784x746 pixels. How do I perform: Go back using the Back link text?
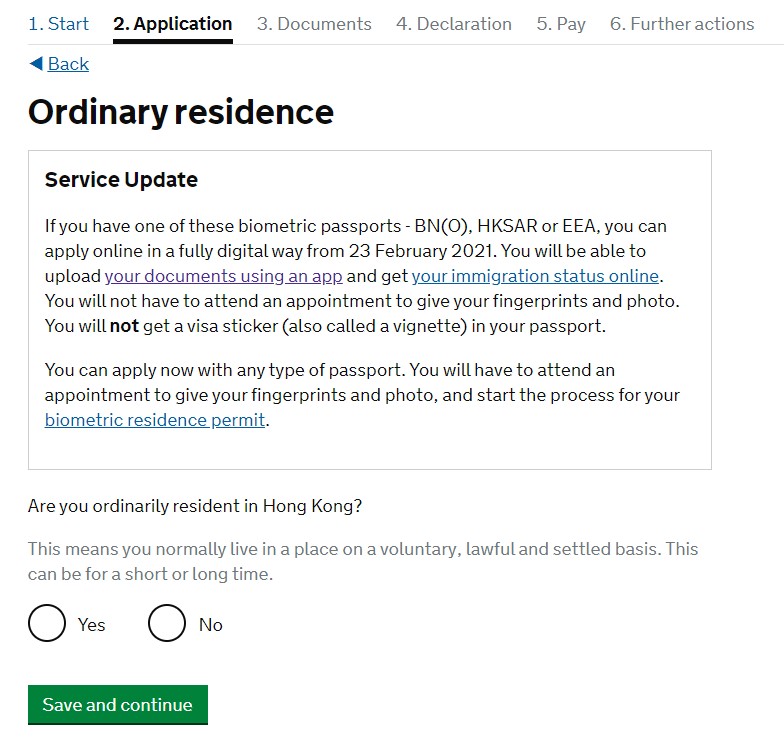click(x=68, y=64)
